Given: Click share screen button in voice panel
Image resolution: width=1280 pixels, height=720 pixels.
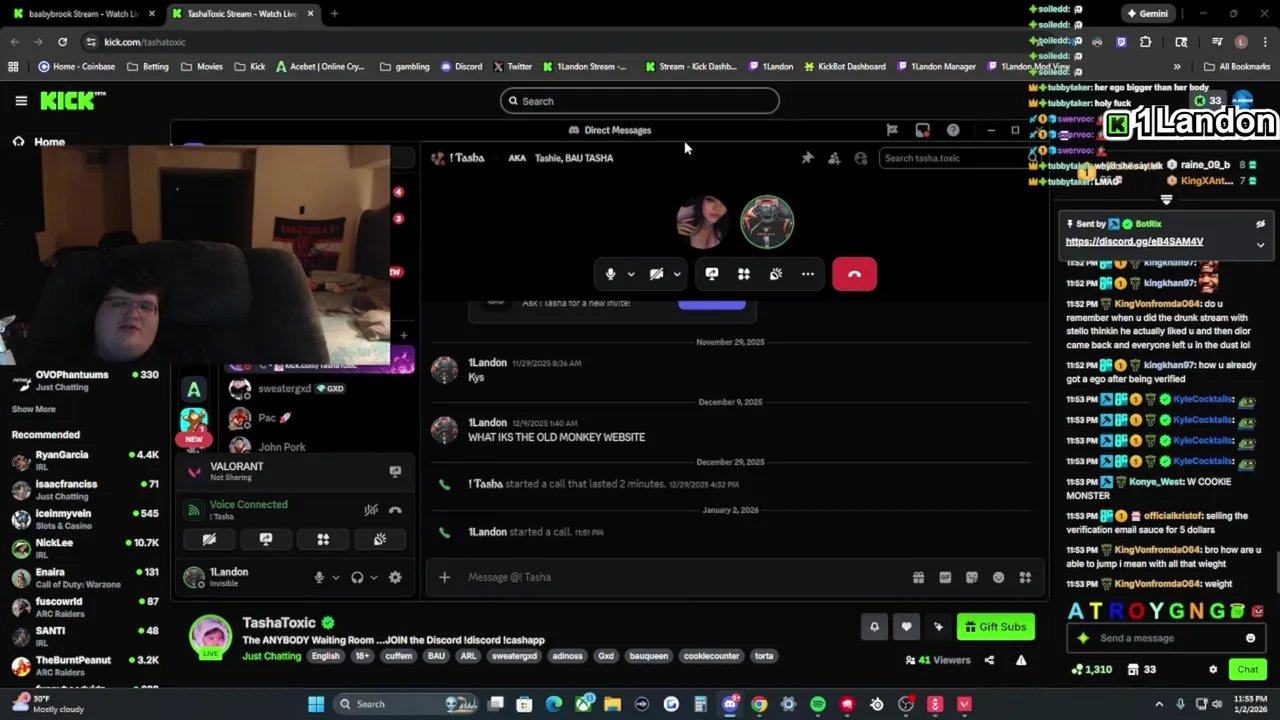Looking at the screenshot, I should [266, 539].
